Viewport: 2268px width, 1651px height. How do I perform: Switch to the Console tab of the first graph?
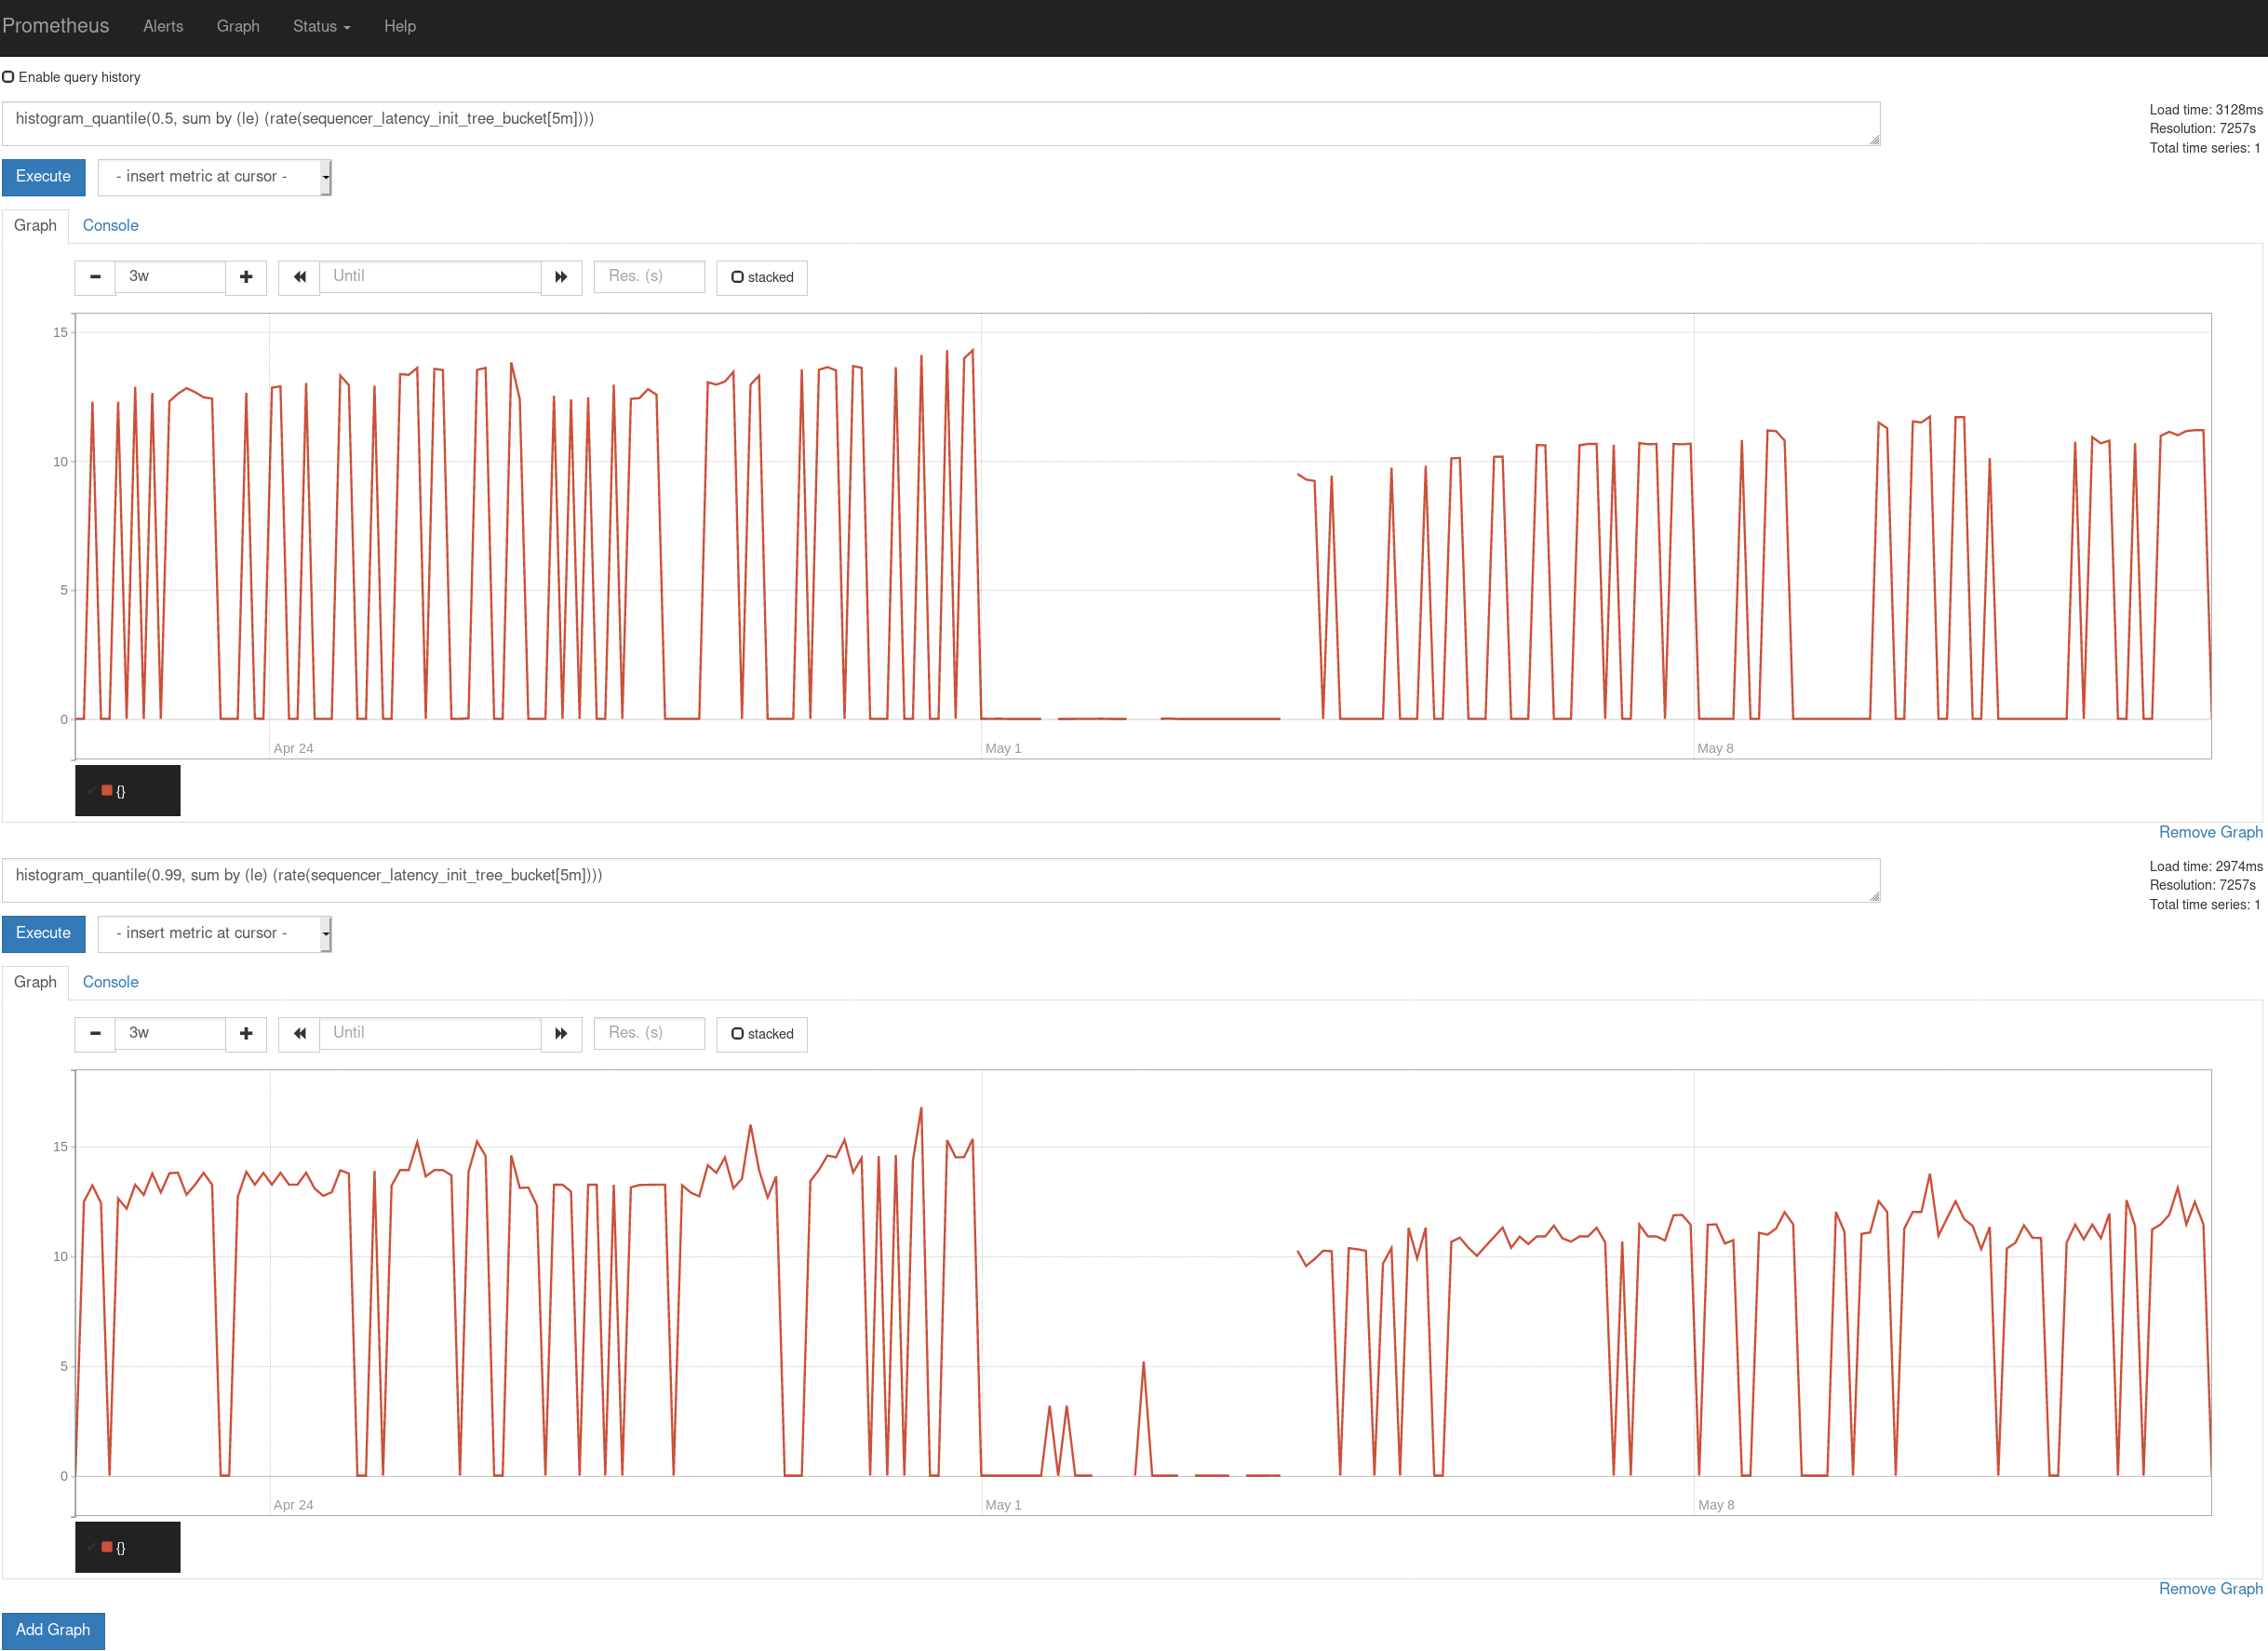tap(110, 225)
